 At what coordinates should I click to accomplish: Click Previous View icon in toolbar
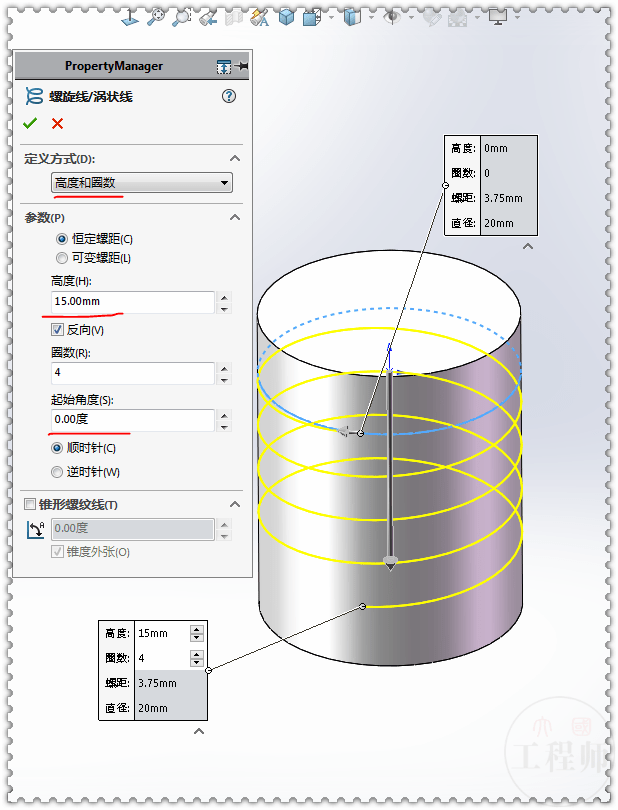pyautogui.click(x=208, y=19)
